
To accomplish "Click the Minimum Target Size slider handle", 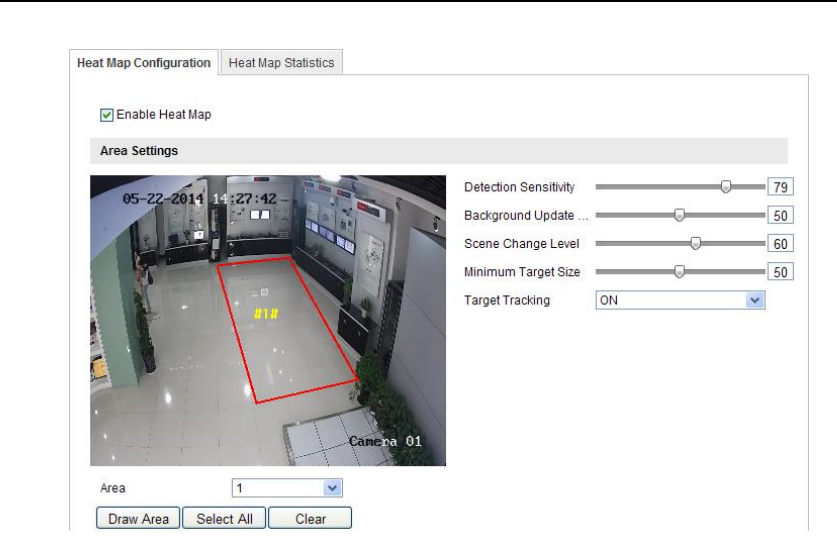I will coord(679,271).
